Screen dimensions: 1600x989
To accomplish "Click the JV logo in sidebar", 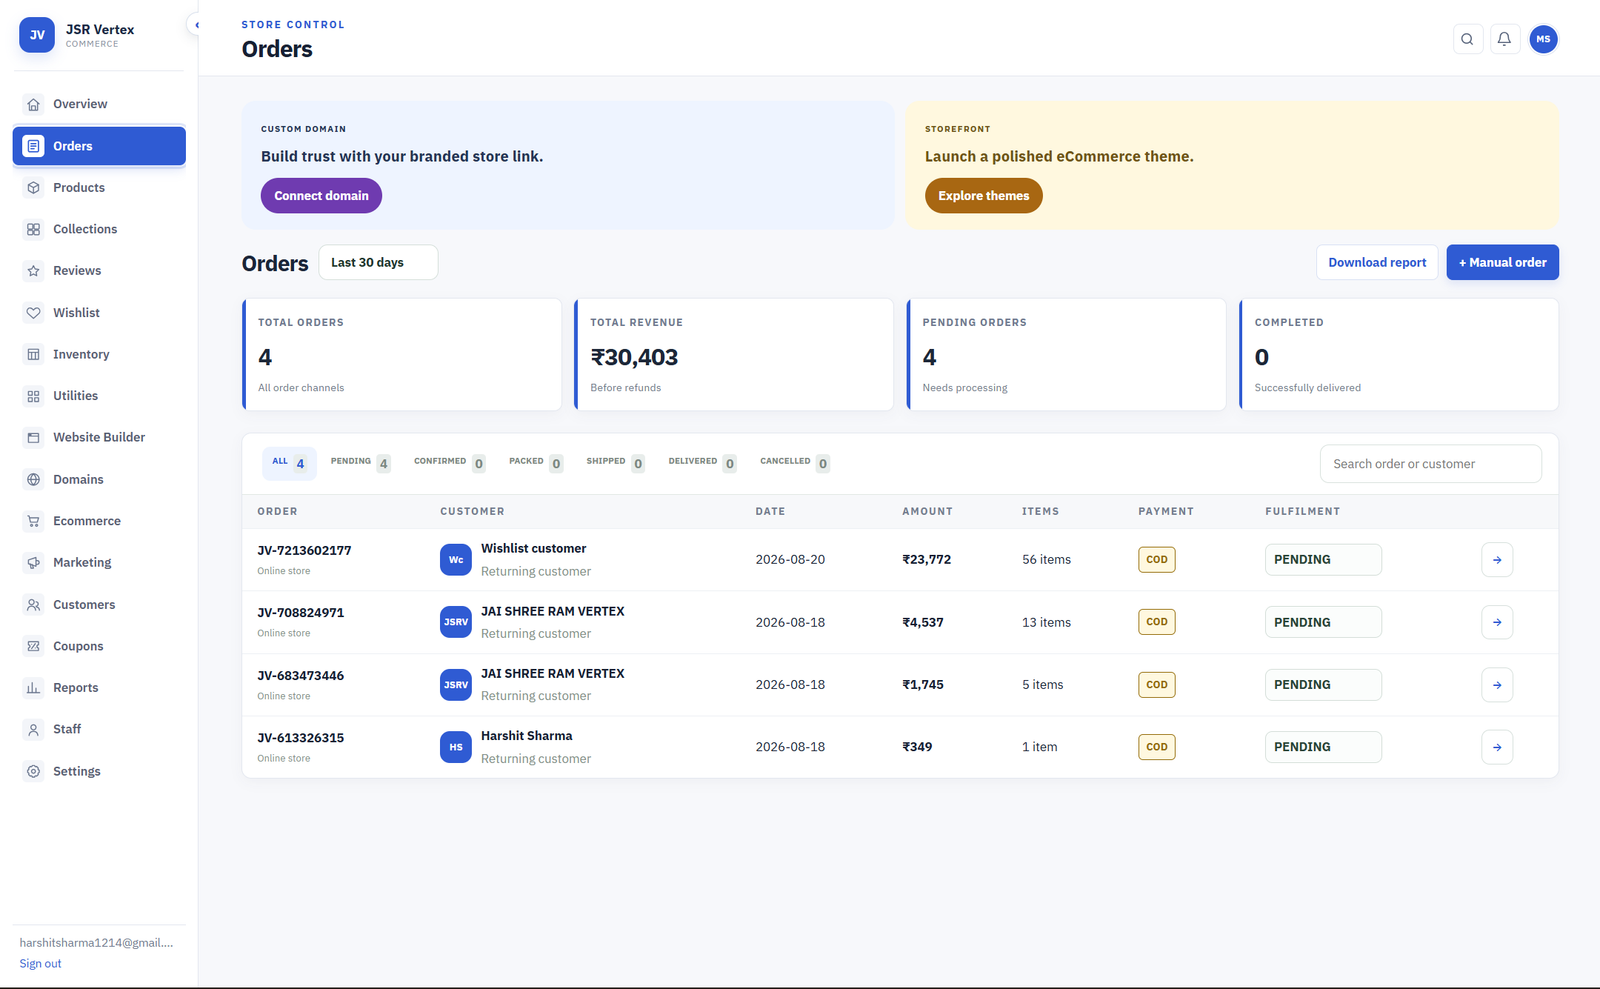I will (37, 35).
